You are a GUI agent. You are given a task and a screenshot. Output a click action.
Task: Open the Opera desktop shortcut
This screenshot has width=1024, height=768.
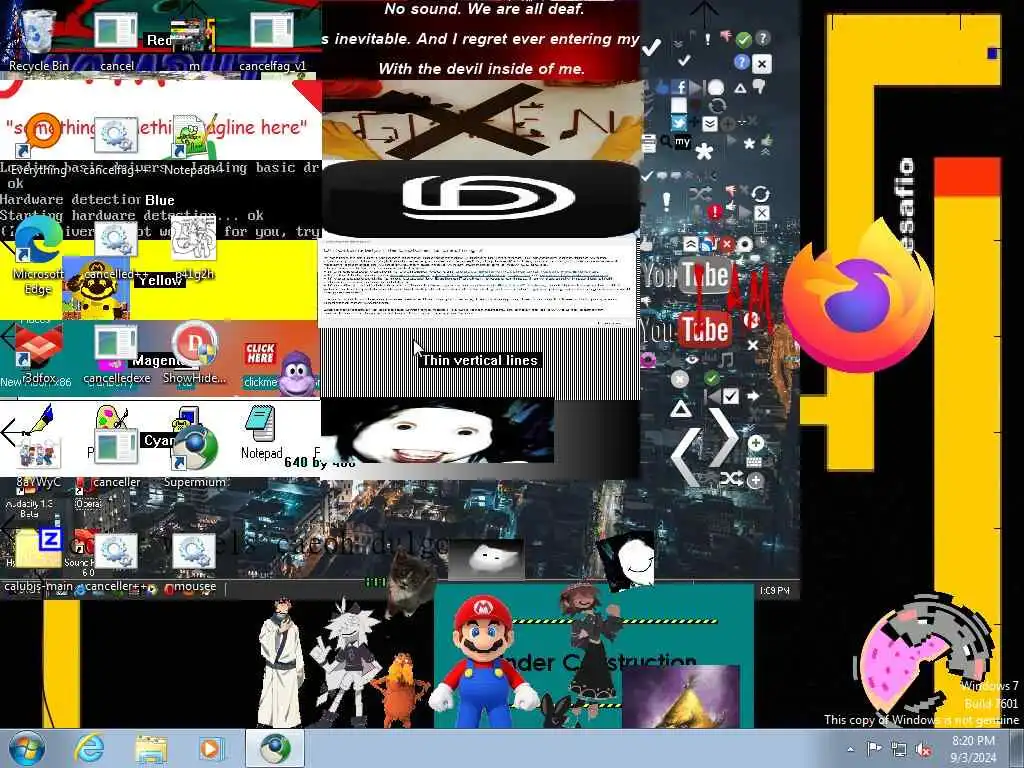(x=88, y=496)
